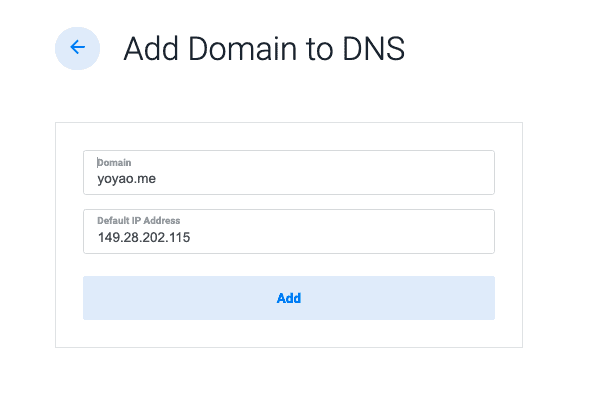This screenshot has height=400, width=594.
Task: Click the Domain field label
Action: (114, 162)
